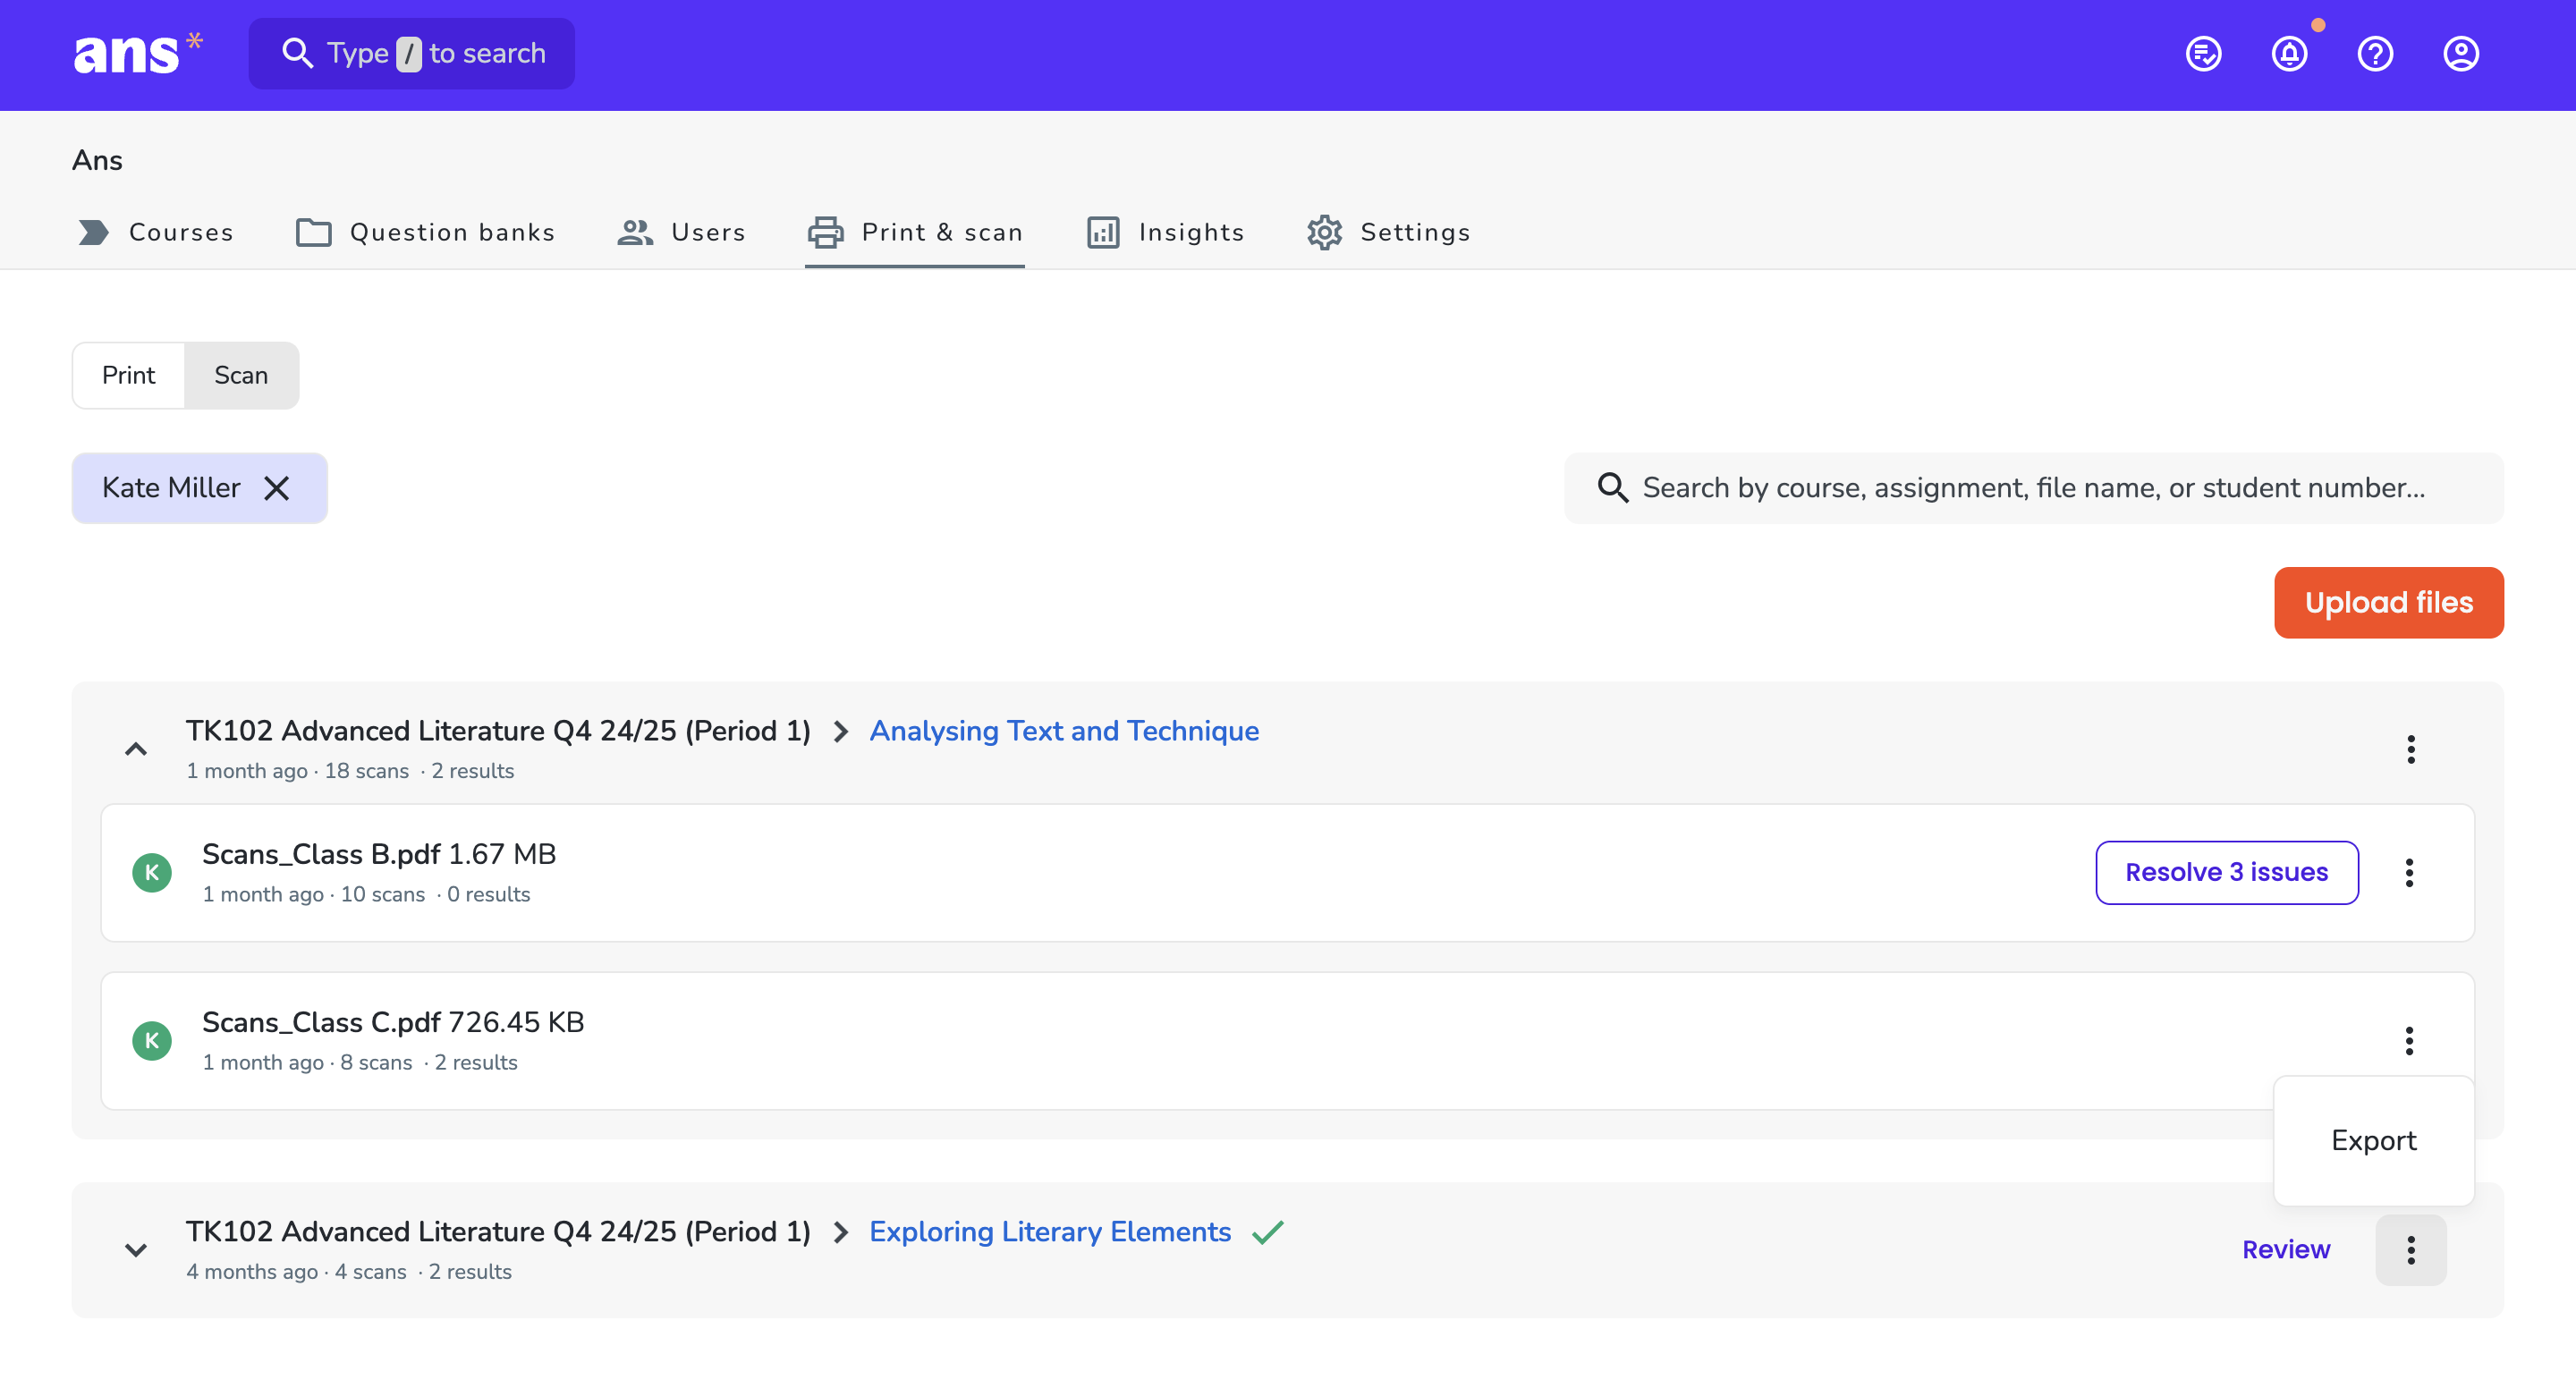
Task: Collapse the Analysing Text and Technique group
Action: pyautogui.click(x=136, y=749)
